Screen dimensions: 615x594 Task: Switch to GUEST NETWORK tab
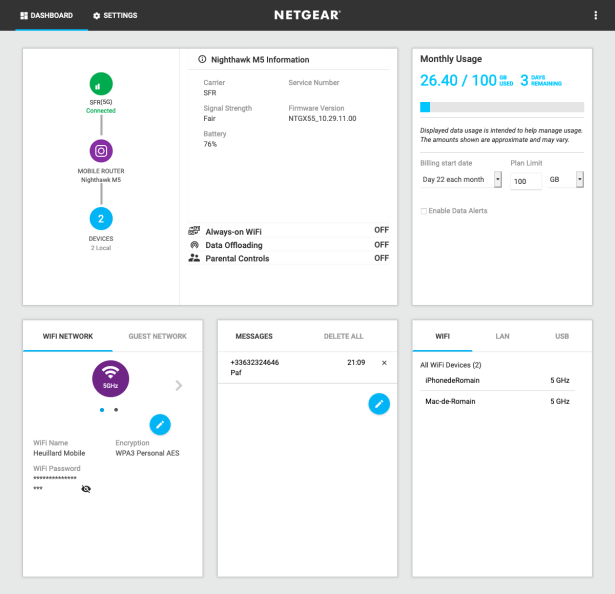[x=158, y=336]
